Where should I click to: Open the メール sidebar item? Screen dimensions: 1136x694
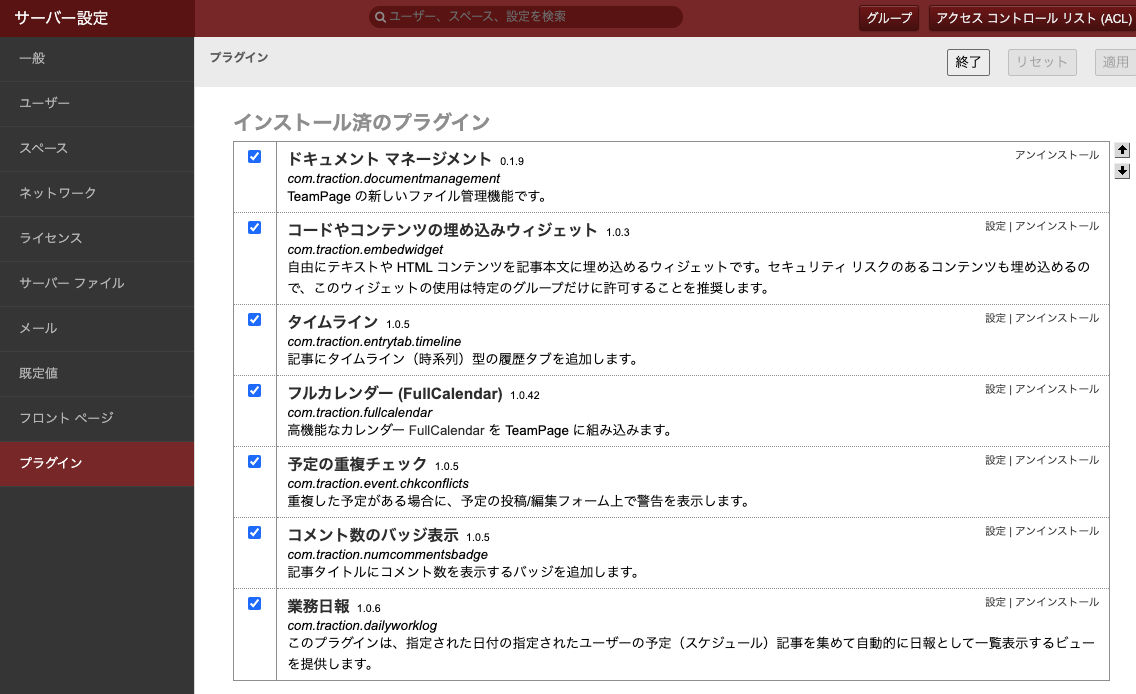click(38, 328)
